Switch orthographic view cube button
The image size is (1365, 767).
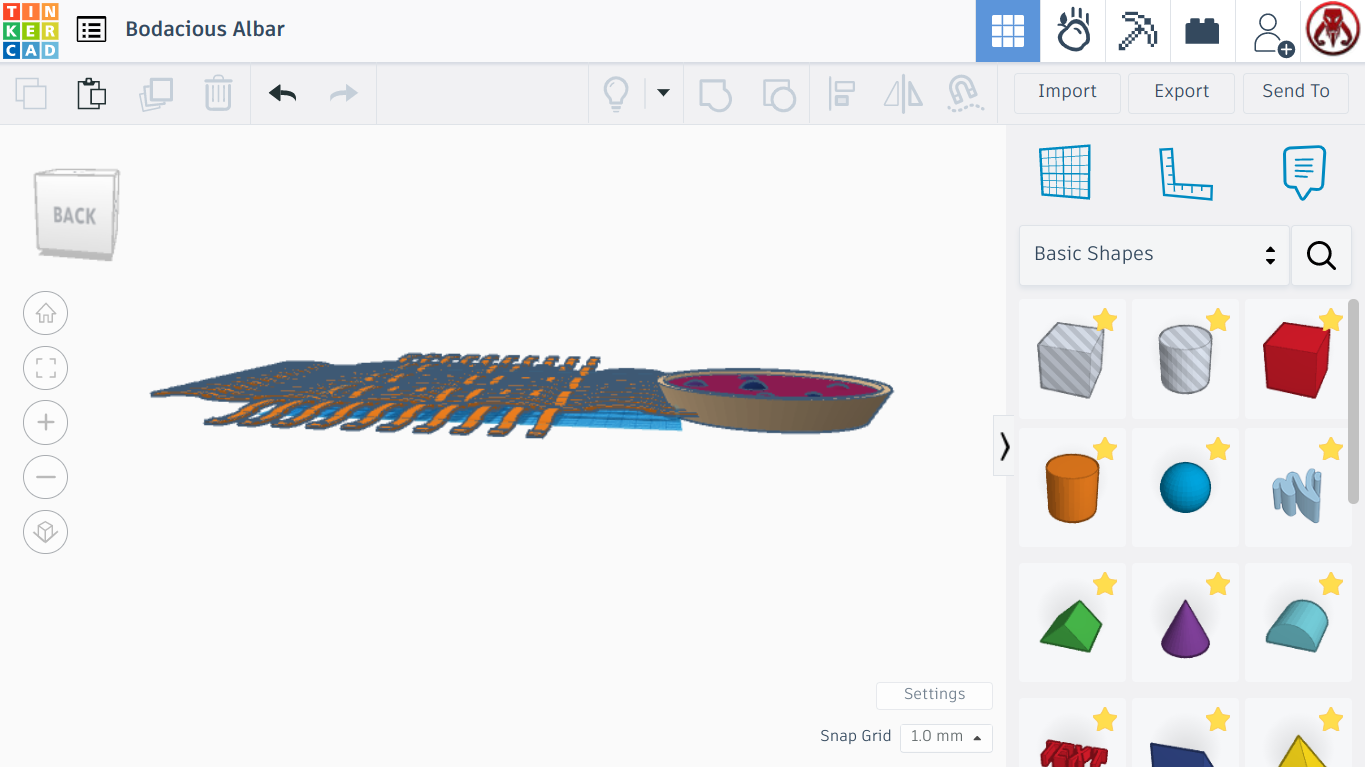[x=45, y=531]
